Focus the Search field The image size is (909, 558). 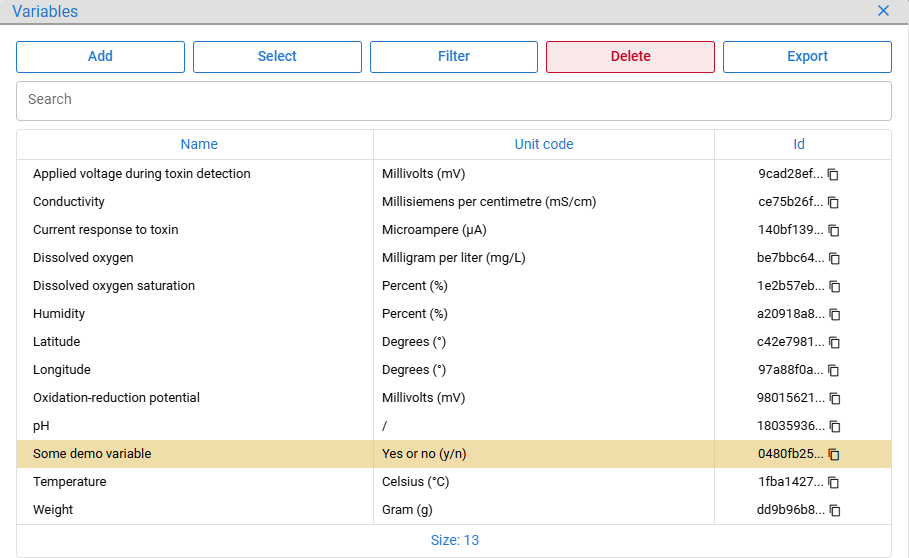(x=454, y=101)
